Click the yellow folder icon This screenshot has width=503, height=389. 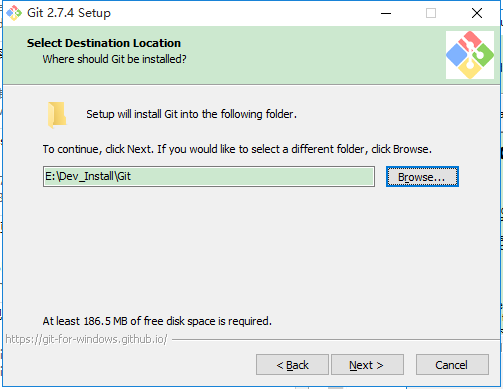tap(57, 115)
